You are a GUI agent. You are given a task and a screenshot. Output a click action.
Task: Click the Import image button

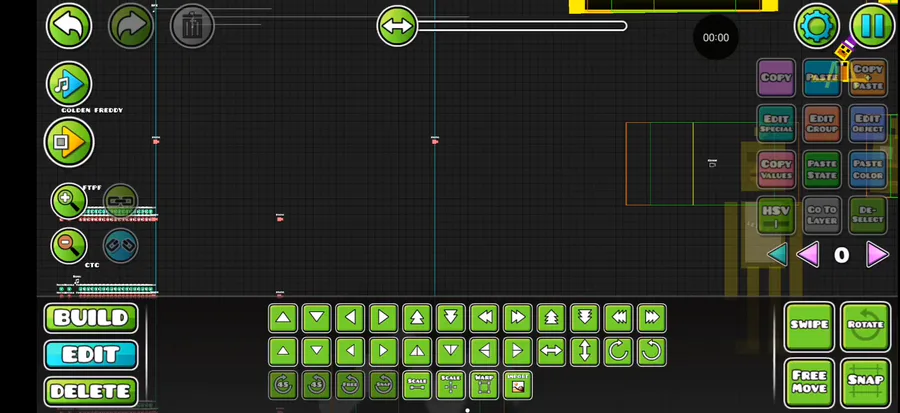[x=518, y=385]
